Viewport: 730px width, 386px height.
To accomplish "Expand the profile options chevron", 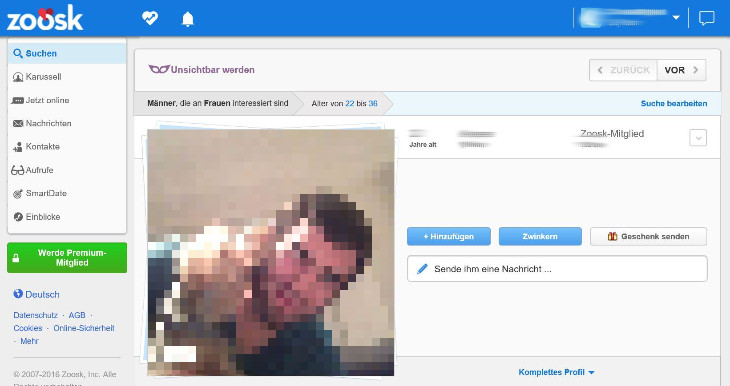I will (x=698, y=138).
